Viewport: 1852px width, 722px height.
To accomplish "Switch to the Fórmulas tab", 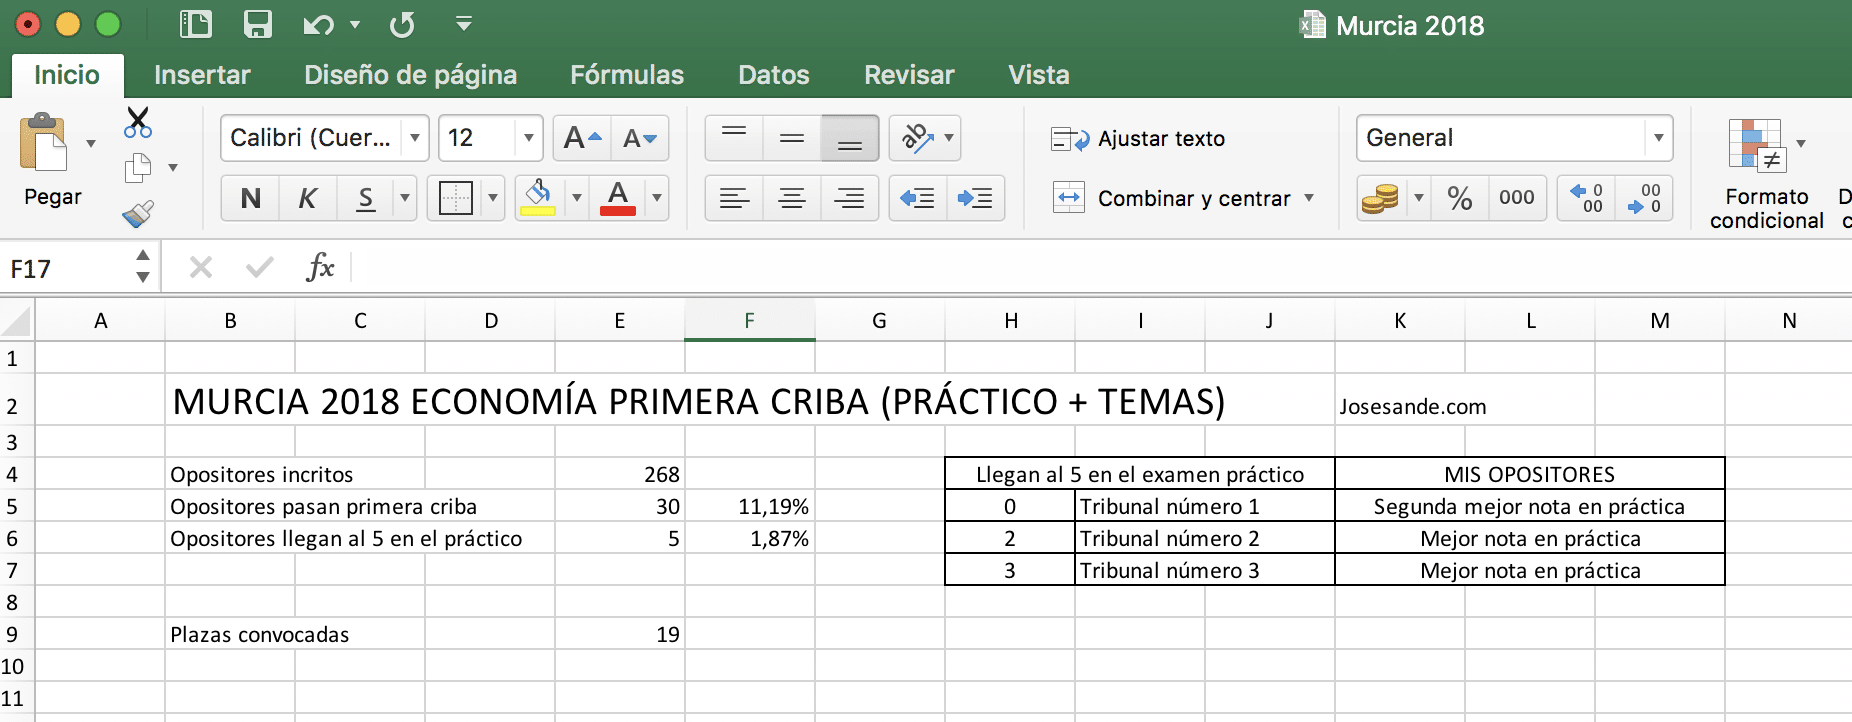I will [627, 75].
